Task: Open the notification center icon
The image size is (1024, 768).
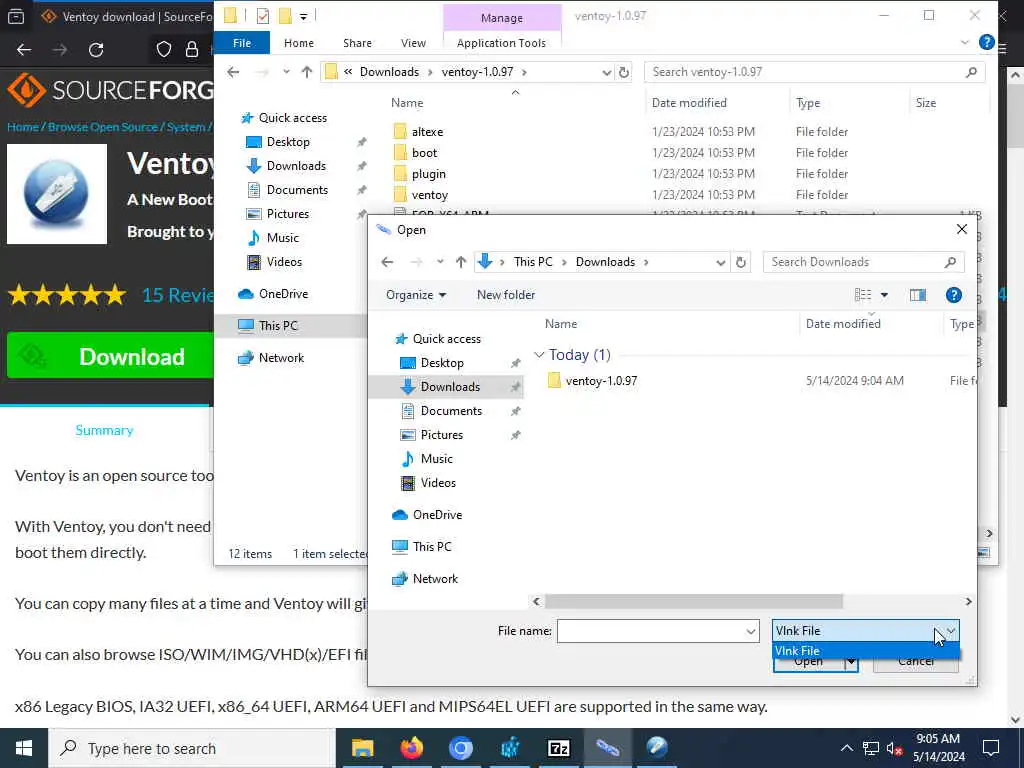Action: 991,748
